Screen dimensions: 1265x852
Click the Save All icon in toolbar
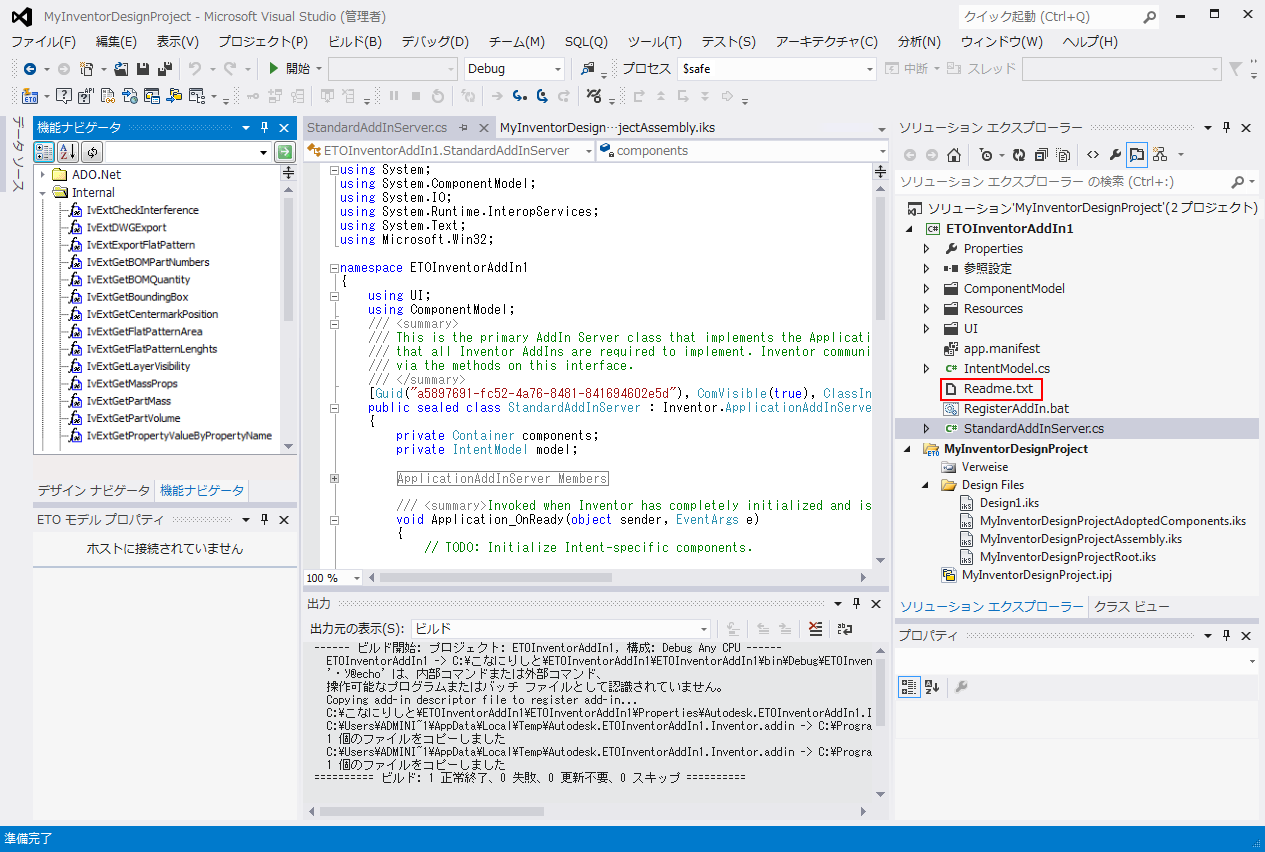[163, 69]
